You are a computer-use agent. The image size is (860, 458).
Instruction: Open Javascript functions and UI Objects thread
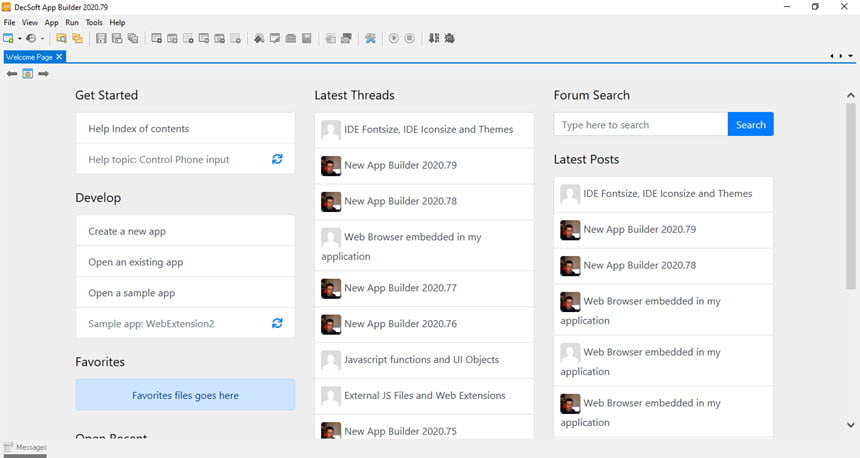tap(424, 360)
